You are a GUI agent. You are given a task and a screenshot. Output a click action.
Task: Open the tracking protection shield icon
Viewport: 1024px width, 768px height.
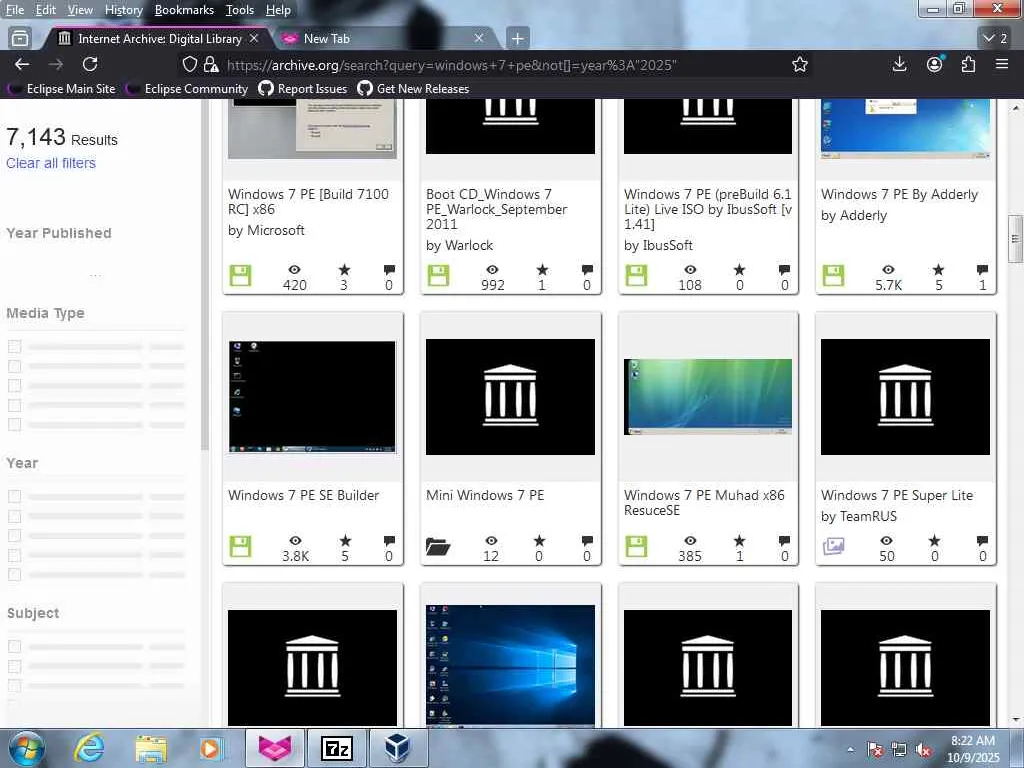click(189, 65)
